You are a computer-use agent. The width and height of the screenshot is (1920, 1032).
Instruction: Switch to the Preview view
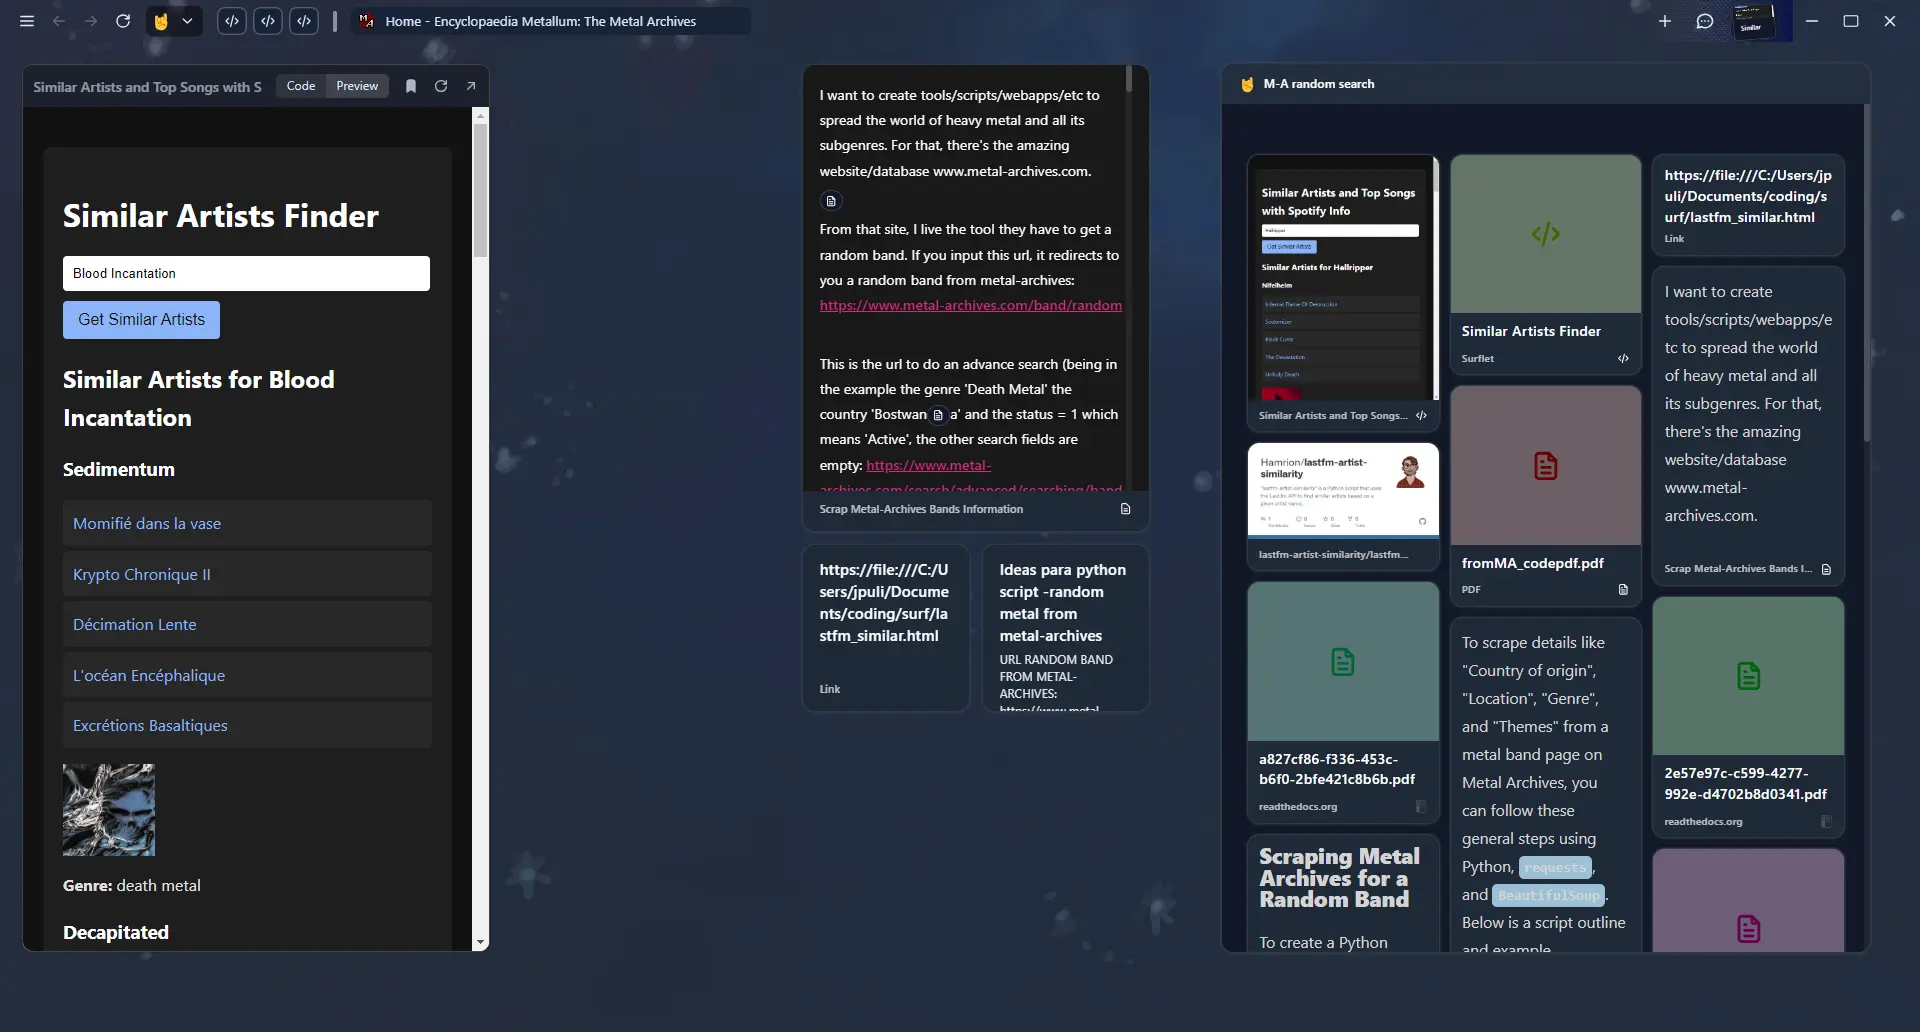(357, 86)
